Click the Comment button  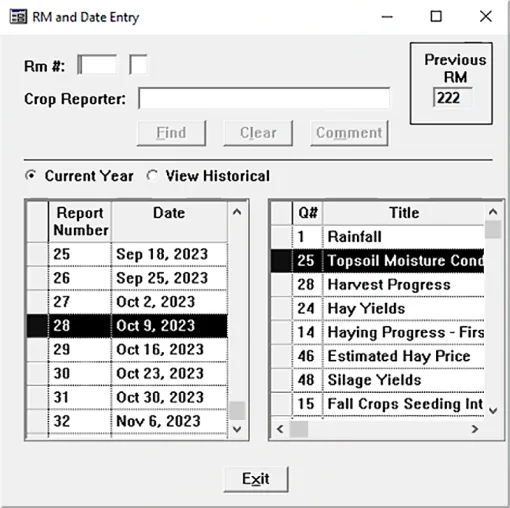pyautogui.click(x=349, y=133)
